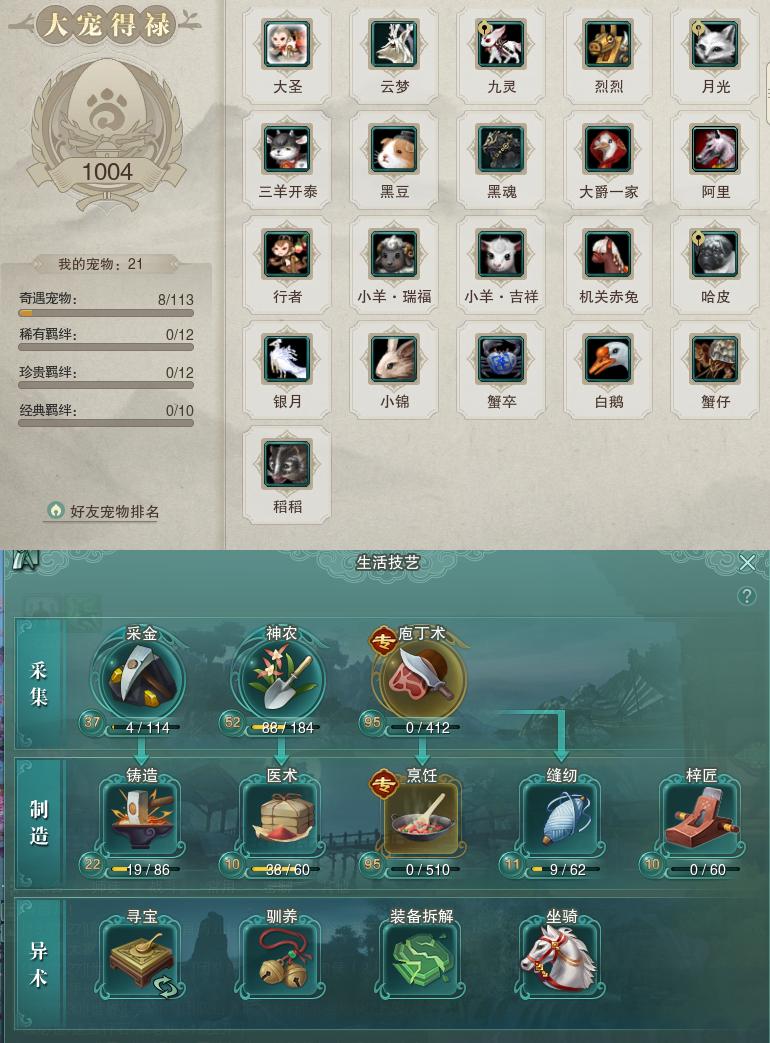Click the 奇遇宠物 progress bar

(106, 313)
